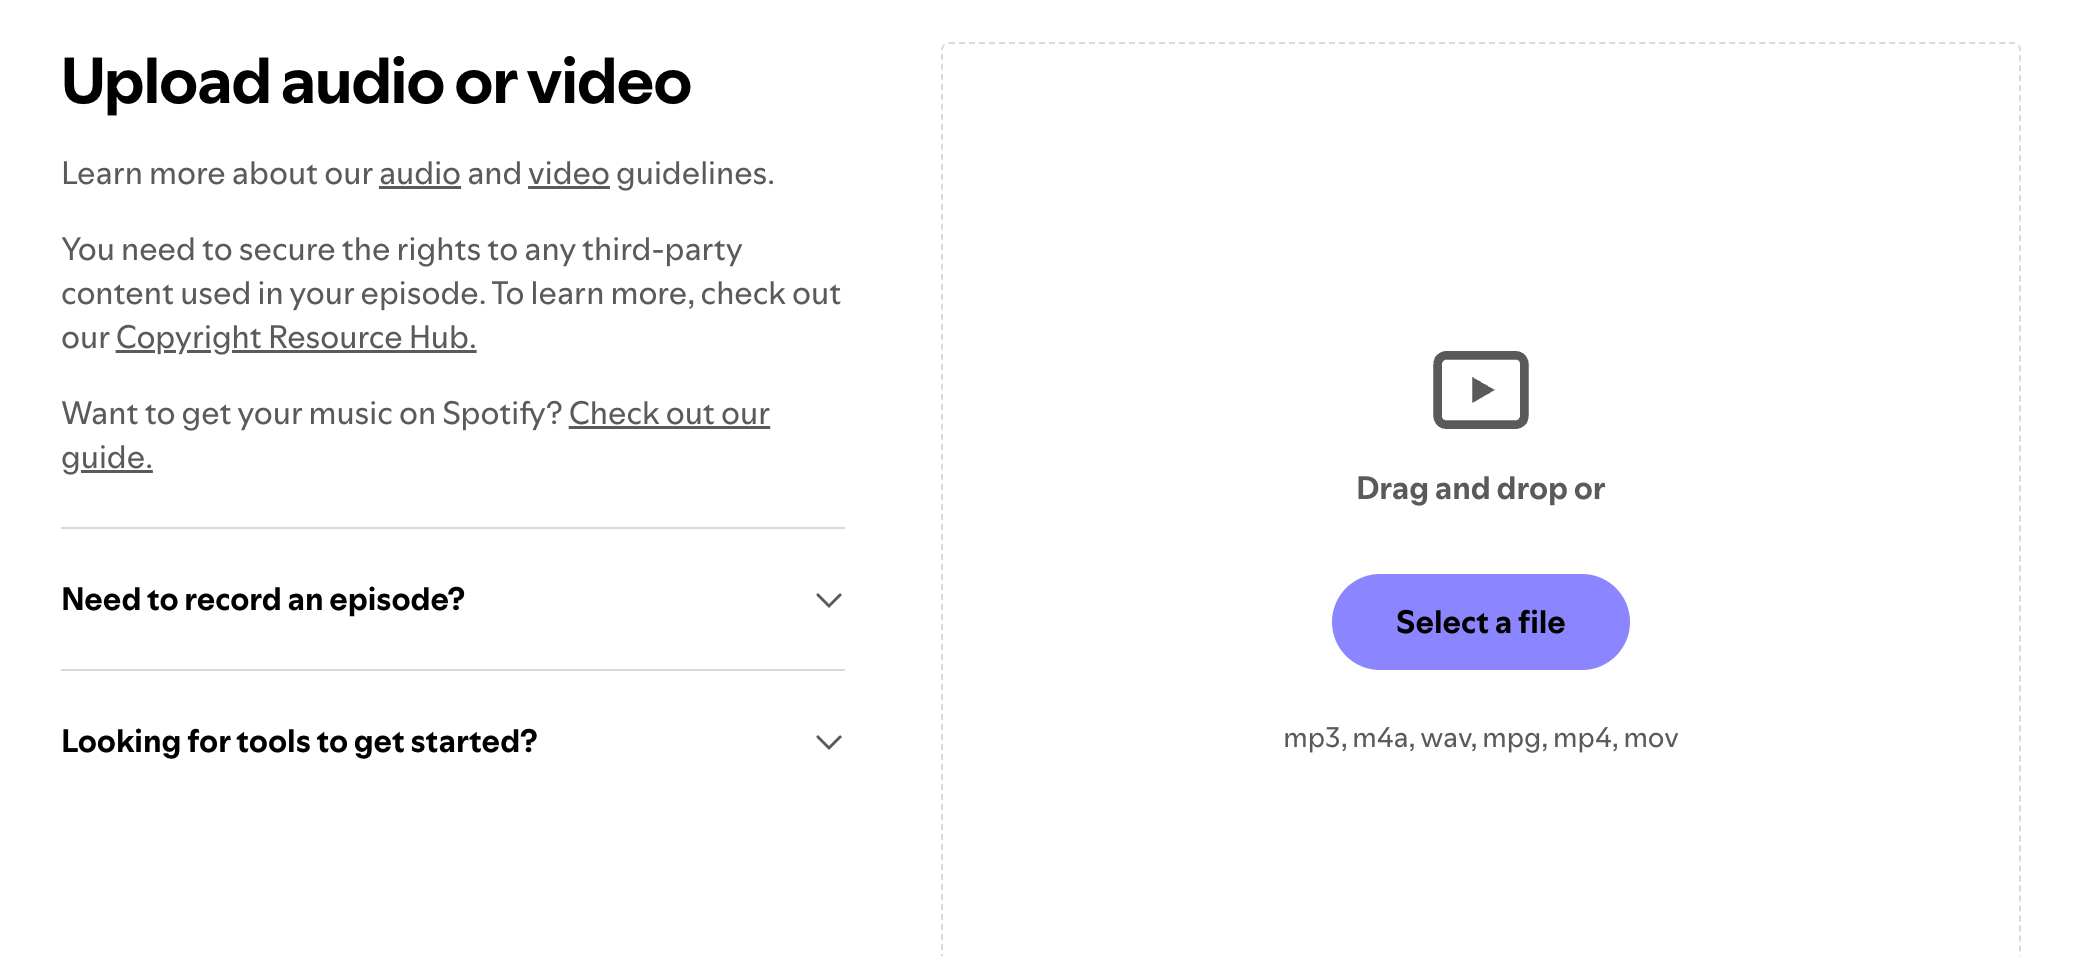Click the Drag and drop upload zone
Viewport: 2096px width, 956px height.
click(x=1481, y=488)
